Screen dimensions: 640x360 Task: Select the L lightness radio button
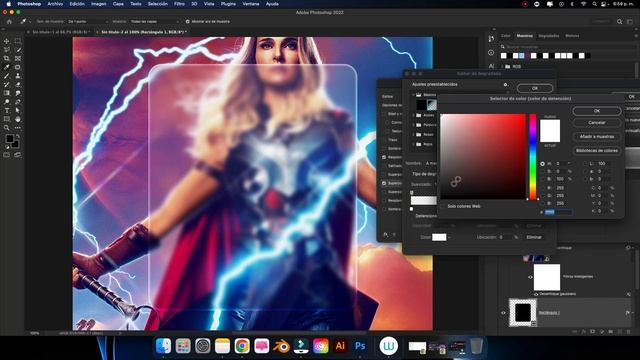(585, 164)
